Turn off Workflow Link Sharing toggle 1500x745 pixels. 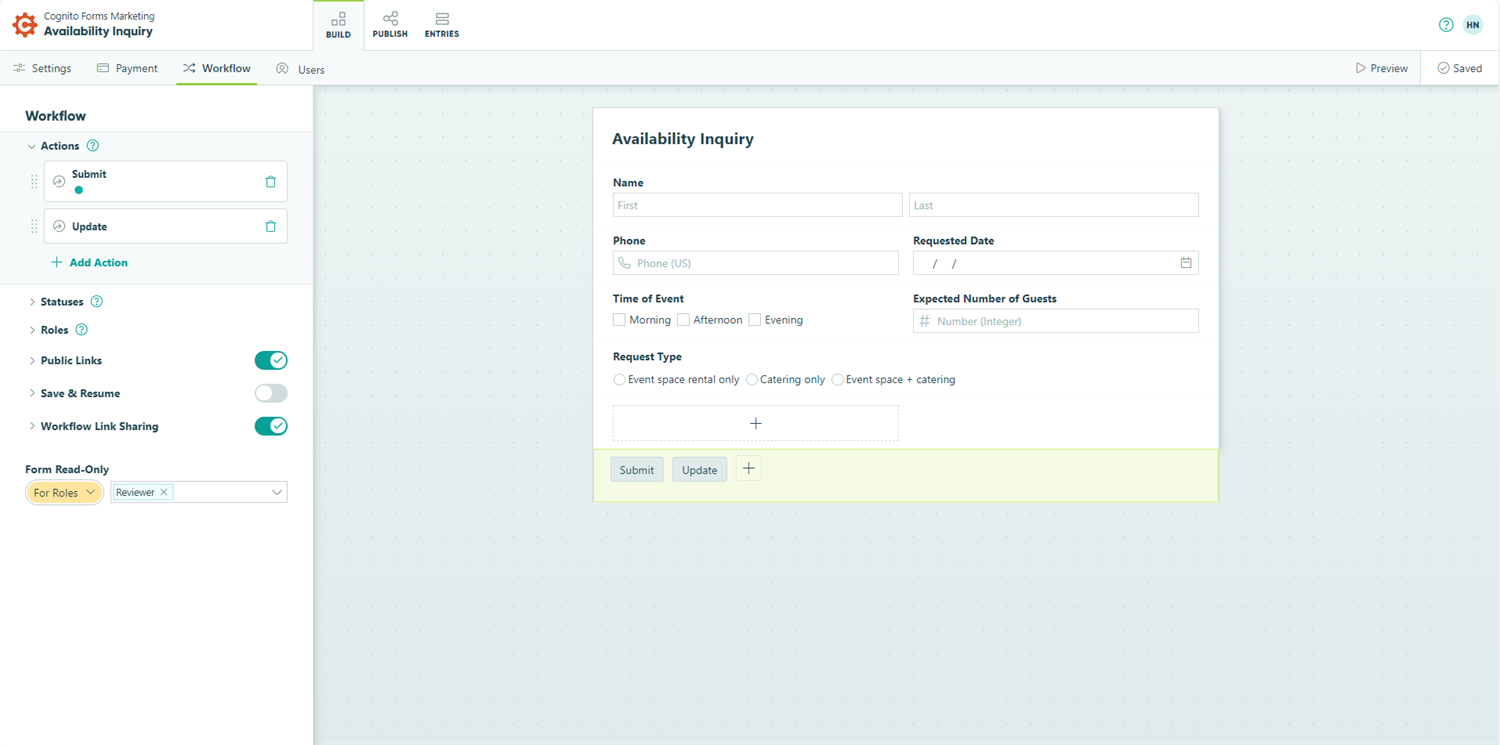271,426
